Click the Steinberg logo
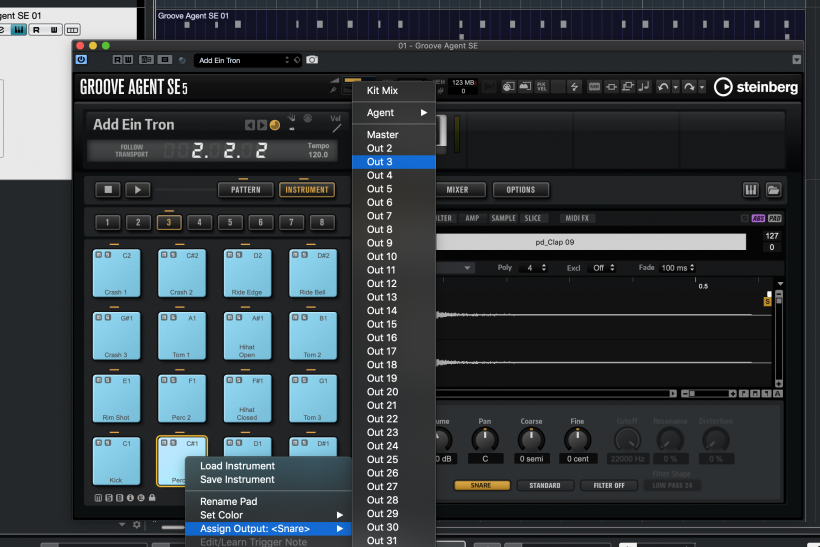This screenshot has width=820, height=547. pyautogui.click(x=756, y=87)
